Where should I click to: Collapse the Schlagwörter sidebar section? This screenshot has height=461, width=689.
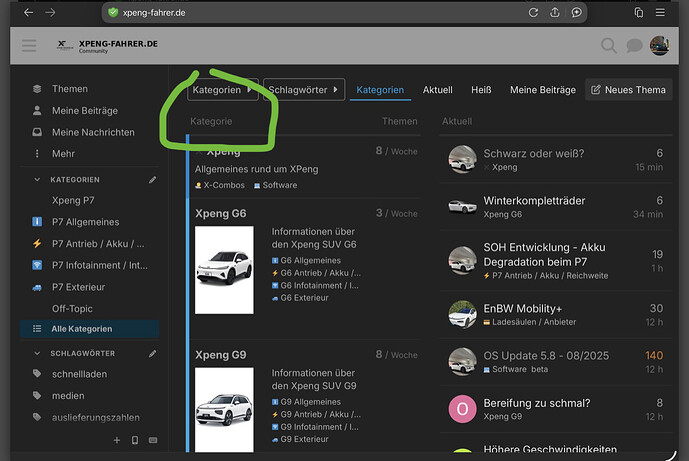pos(38,353)
